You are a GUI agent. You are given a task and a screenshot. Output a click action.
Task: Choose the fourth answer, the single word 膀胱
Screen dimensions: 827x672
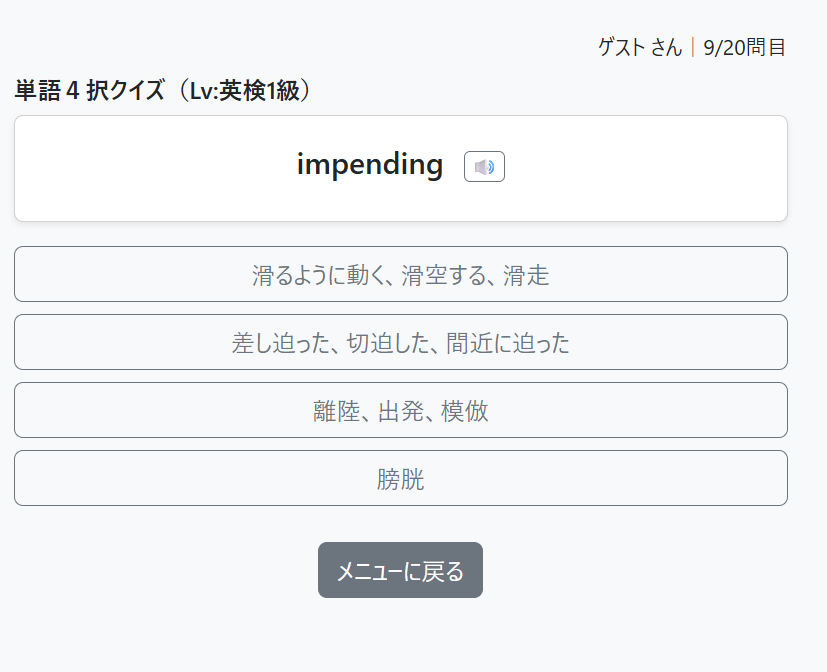[x=401, y=478]
